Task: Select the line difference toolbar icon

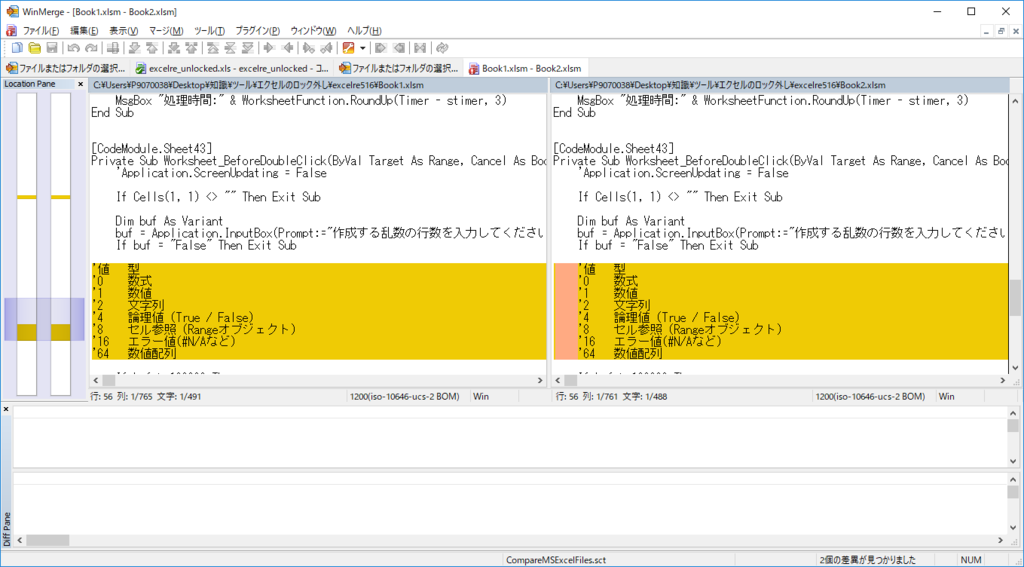Action: point(112,48)
